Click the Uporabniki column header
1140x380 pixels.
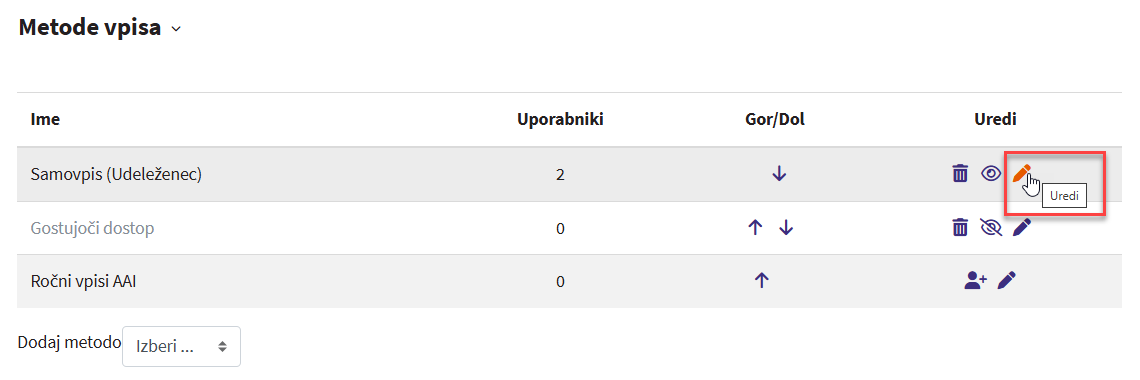pyautogui.click(x=560, y=120)
